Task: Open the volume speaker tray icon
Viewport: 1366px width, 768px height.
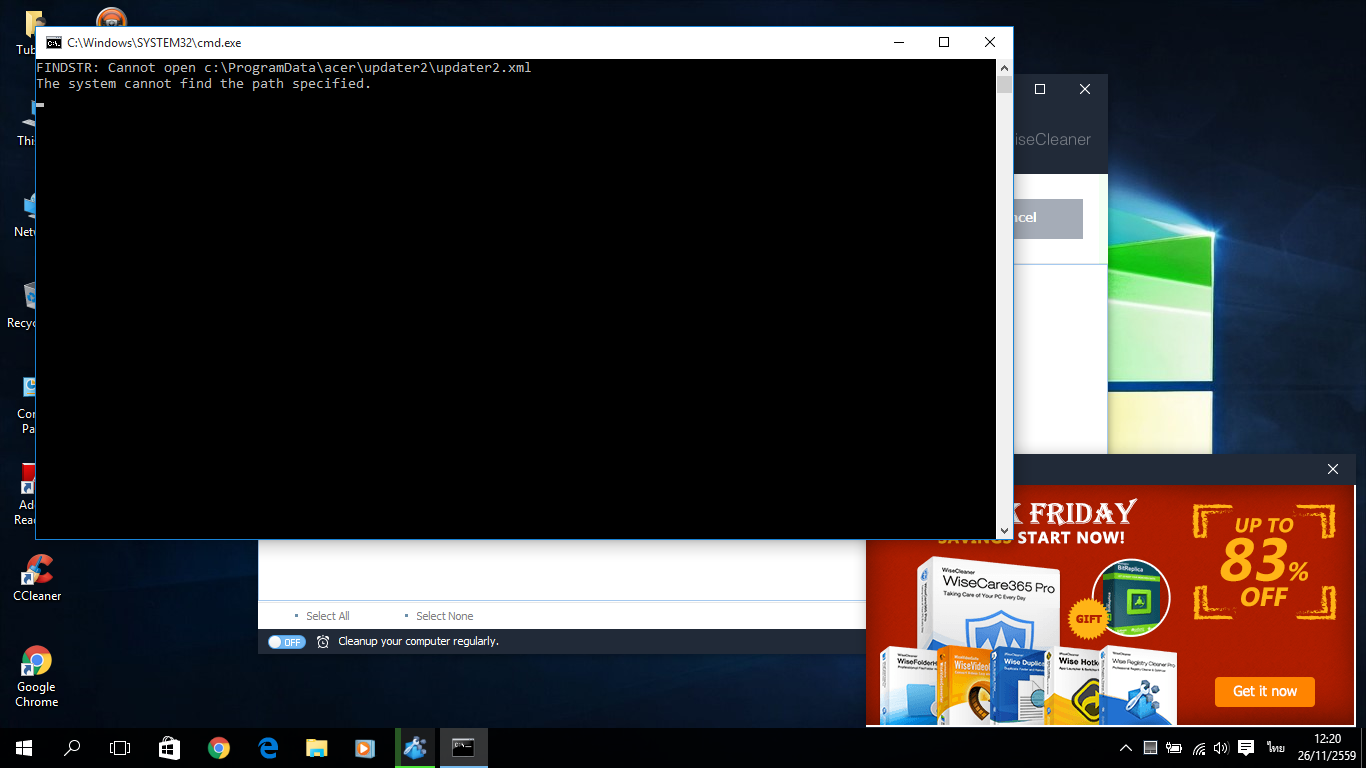Action: click(x=1222, y=748)
